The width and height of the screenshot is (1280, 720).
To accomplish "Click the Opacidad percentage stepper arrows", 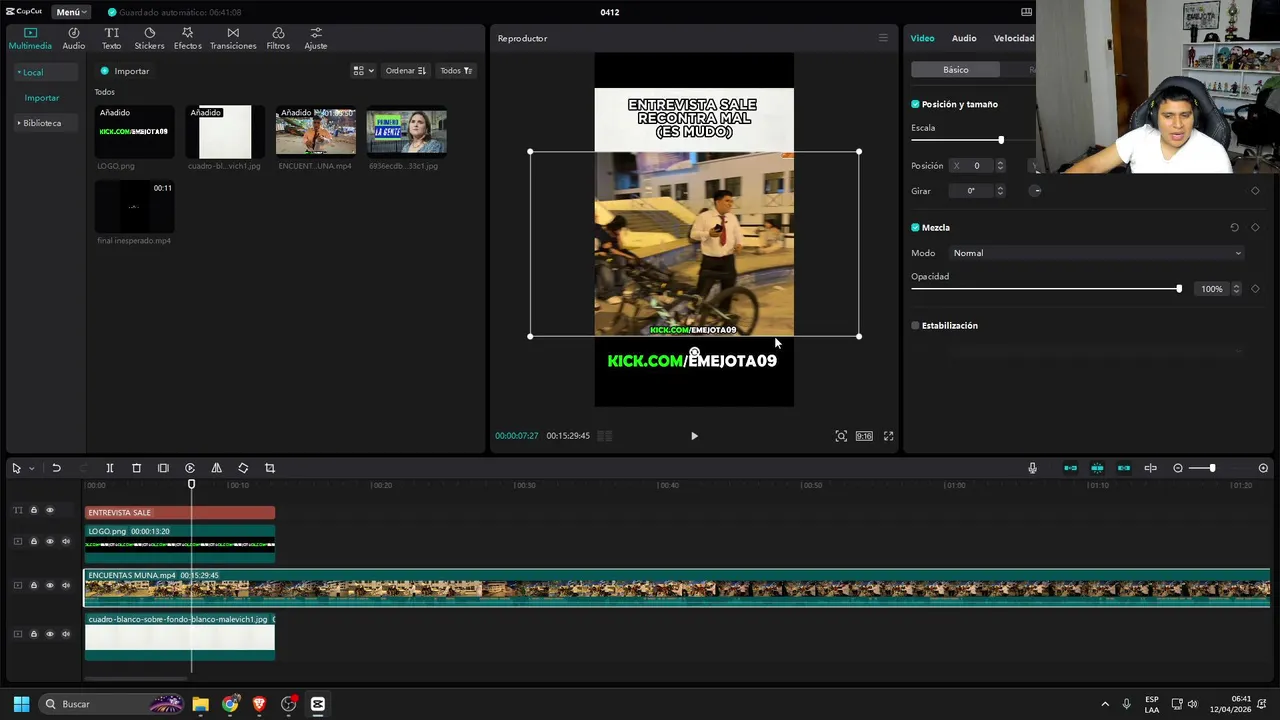I will pos(1236,289).
